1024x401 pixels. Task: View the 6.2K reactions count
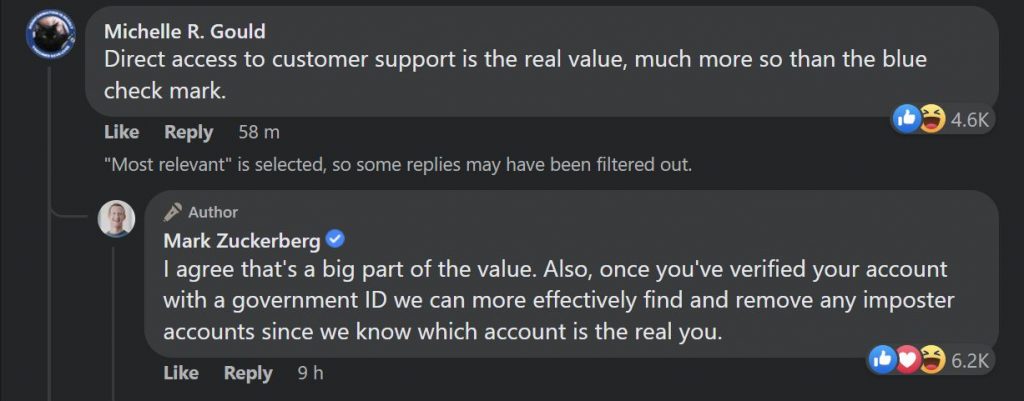969,360
